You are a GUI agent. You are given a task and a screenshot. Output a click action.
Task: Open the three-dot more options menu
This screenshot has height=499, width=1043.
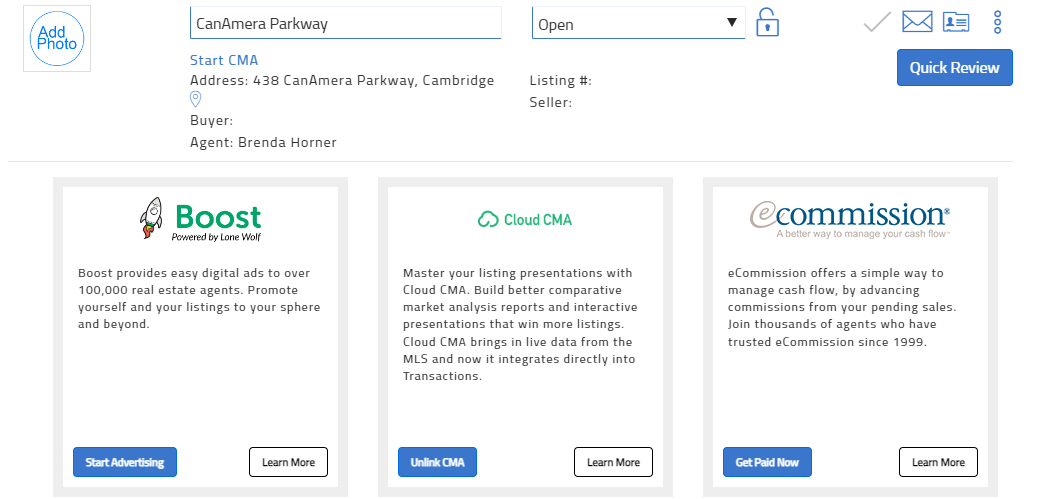pos(997,22)
